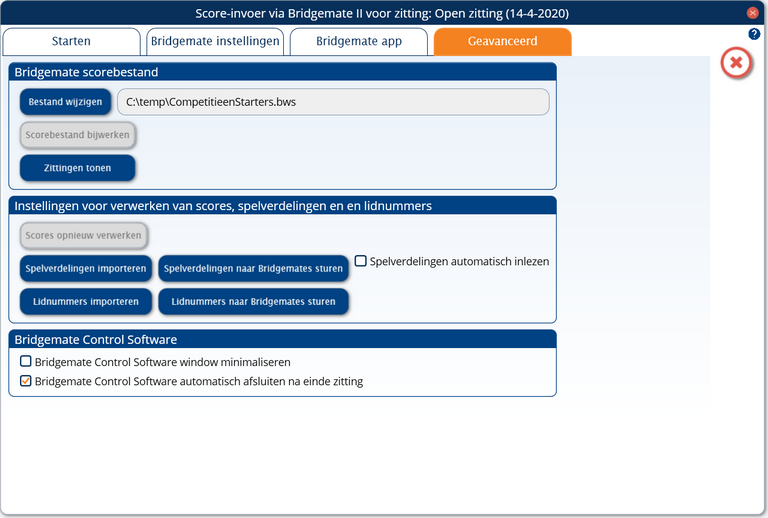Click the Zittingen tonen button
The height and width of the screenshot is (518, 768).
pos(77,168)
